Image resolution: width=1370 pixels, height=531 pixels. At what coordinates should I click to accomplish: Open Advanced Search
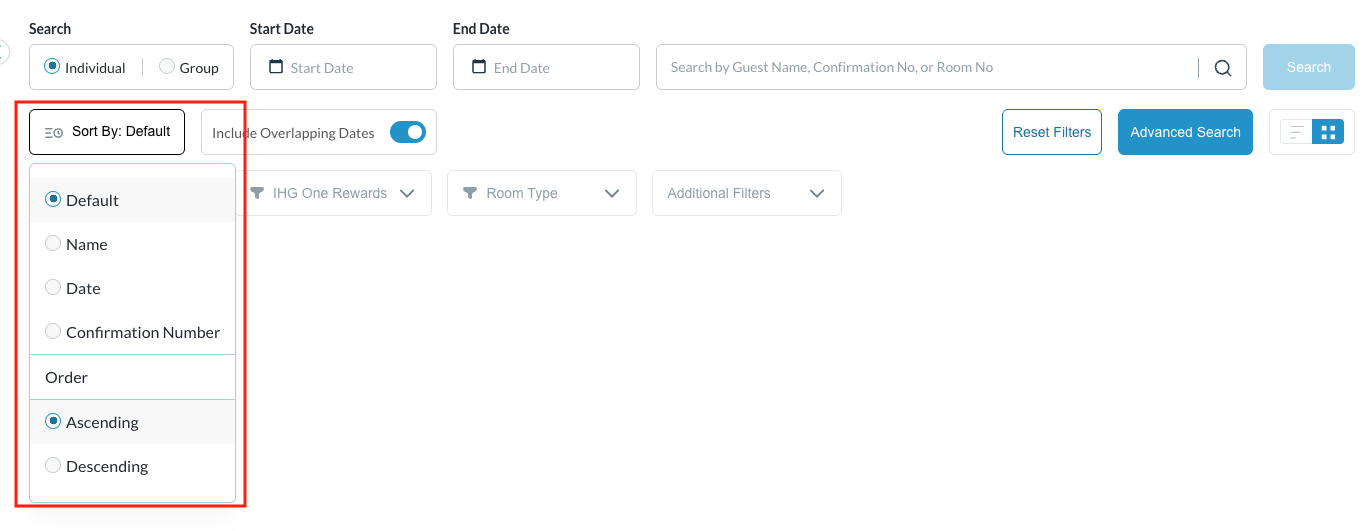tap(1185, 132)
